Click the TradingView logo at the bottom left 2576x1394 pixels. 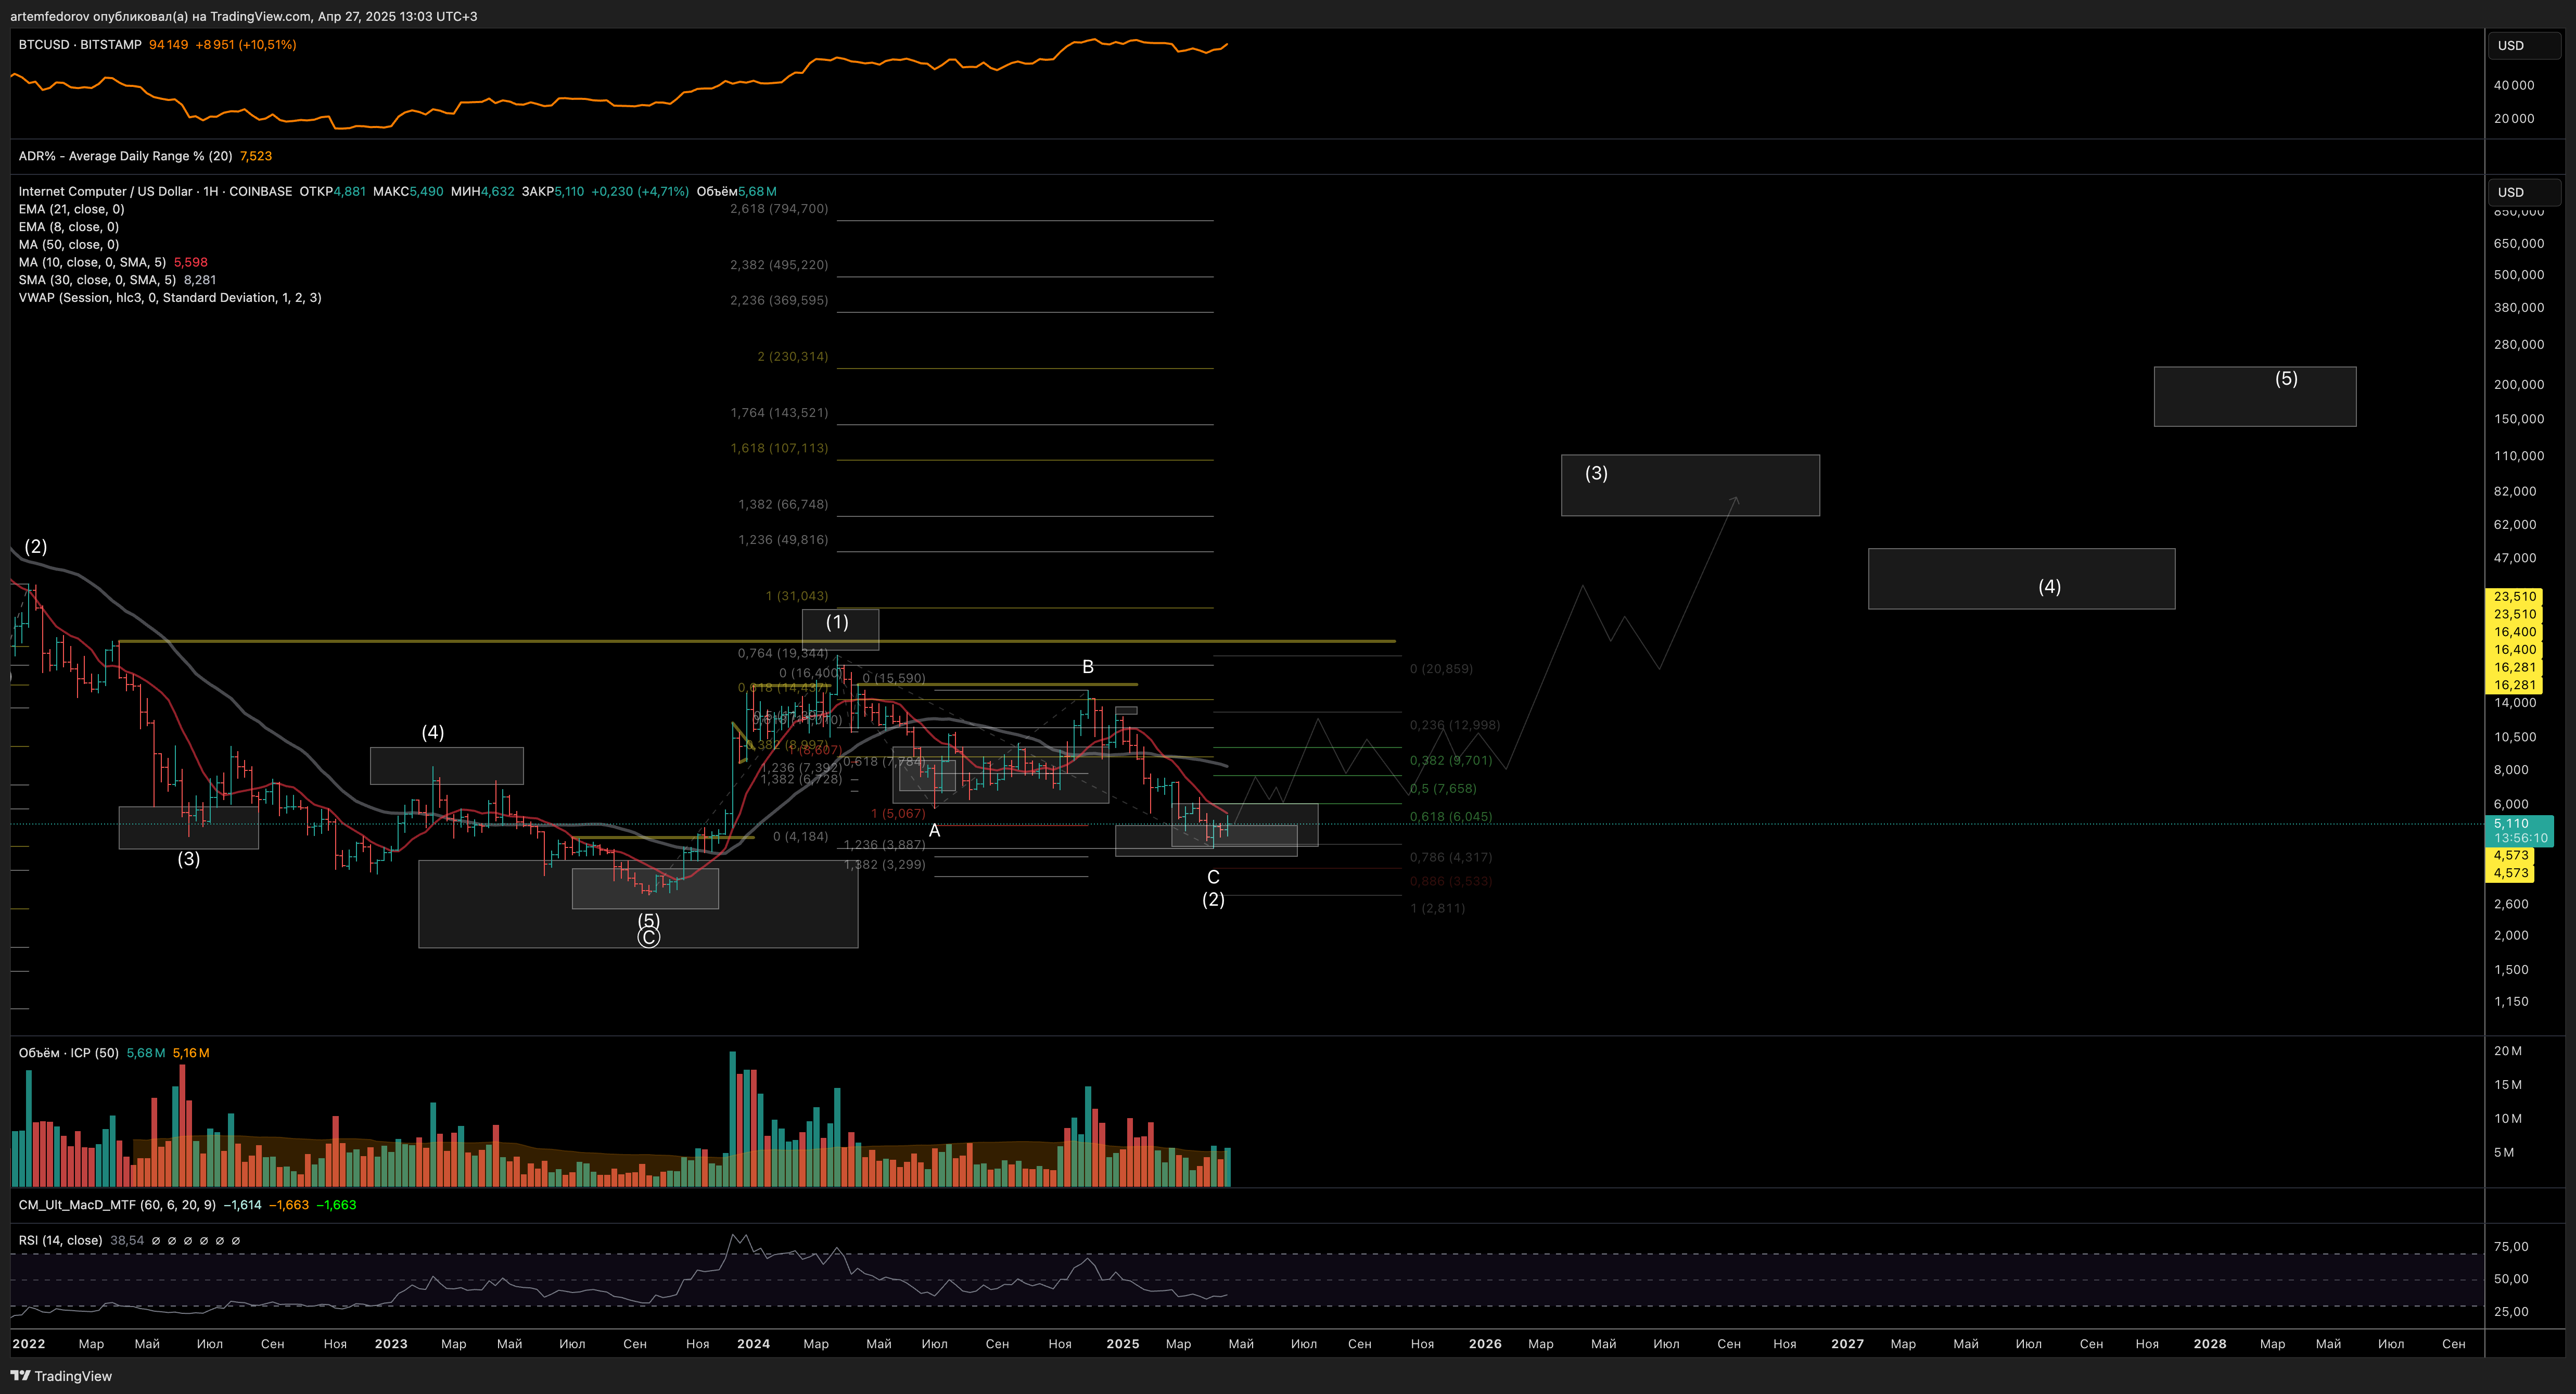pos(61,1376)
